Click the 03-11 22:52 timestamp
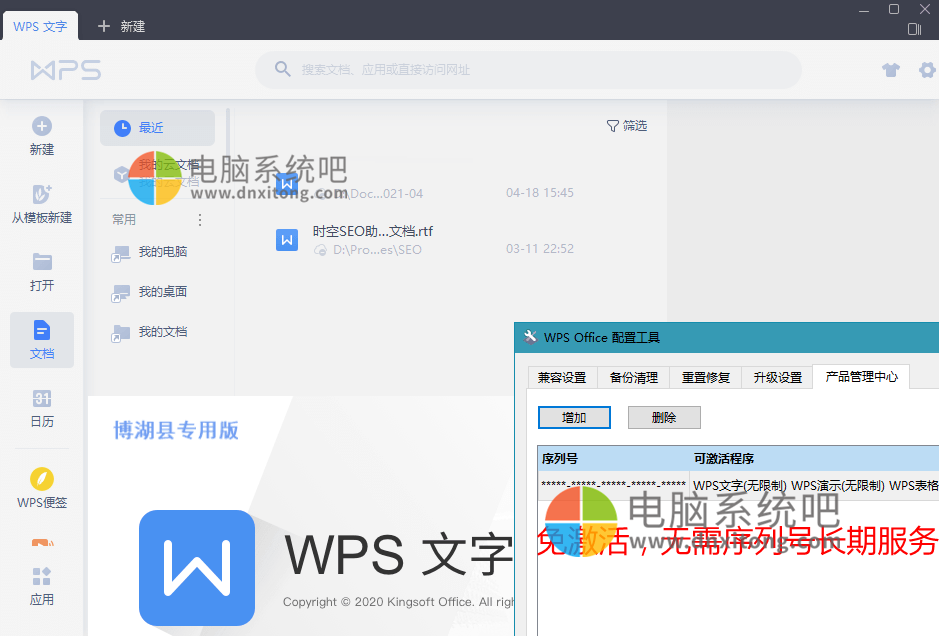 click(x=540, y=249)
